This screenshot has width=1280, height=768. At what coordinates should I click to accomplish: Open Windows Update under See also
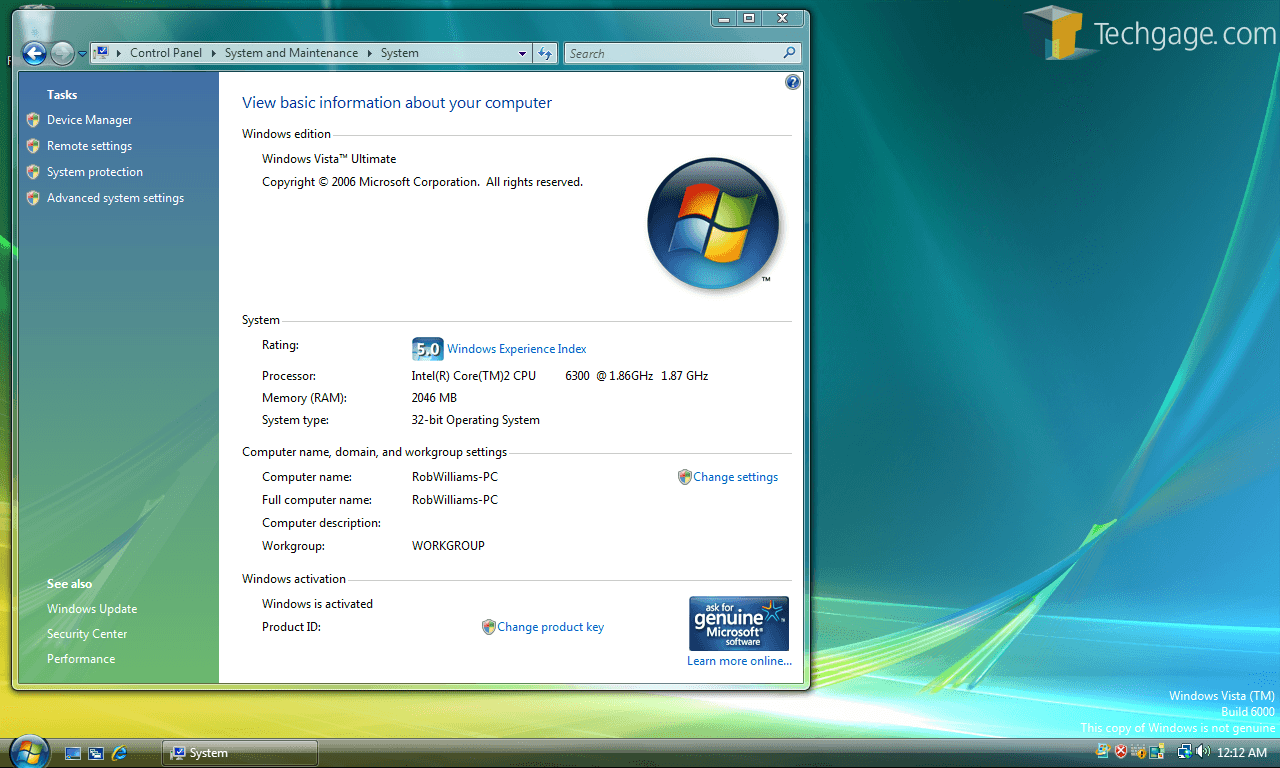coord(92,609)
